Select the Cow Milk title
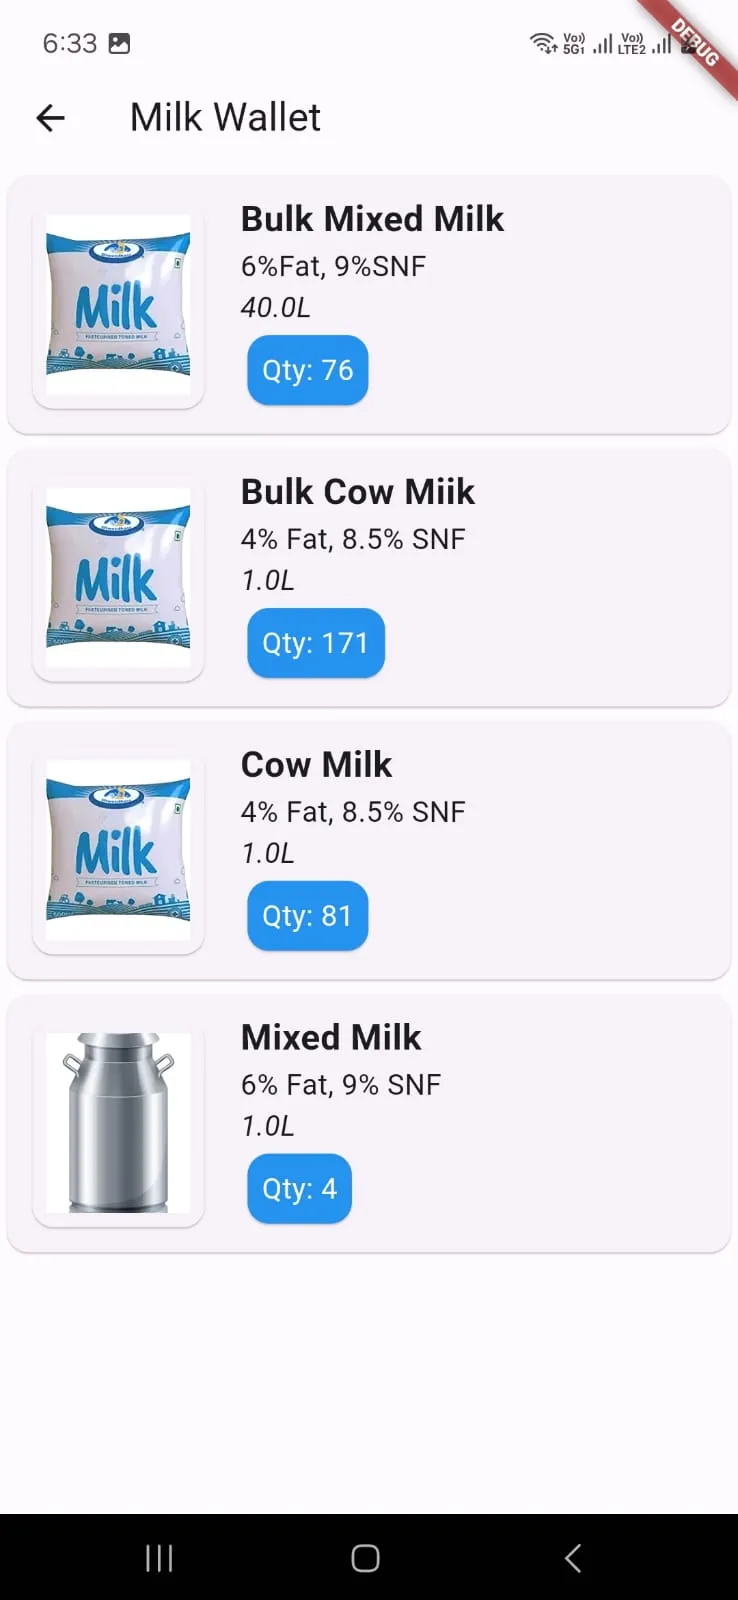The image size is (738, 1600). (x=317, y=765)
